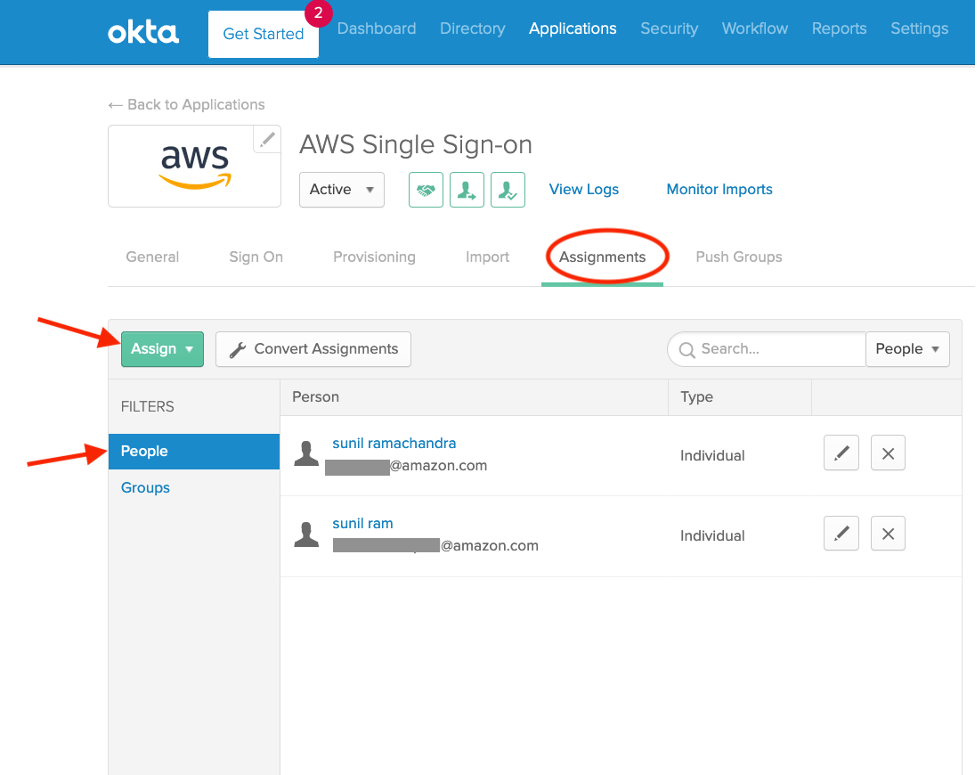The height and width of the screenshot is (775, 977).
Task: Open the Assign dropdown
Action: (x=161, y=349)
